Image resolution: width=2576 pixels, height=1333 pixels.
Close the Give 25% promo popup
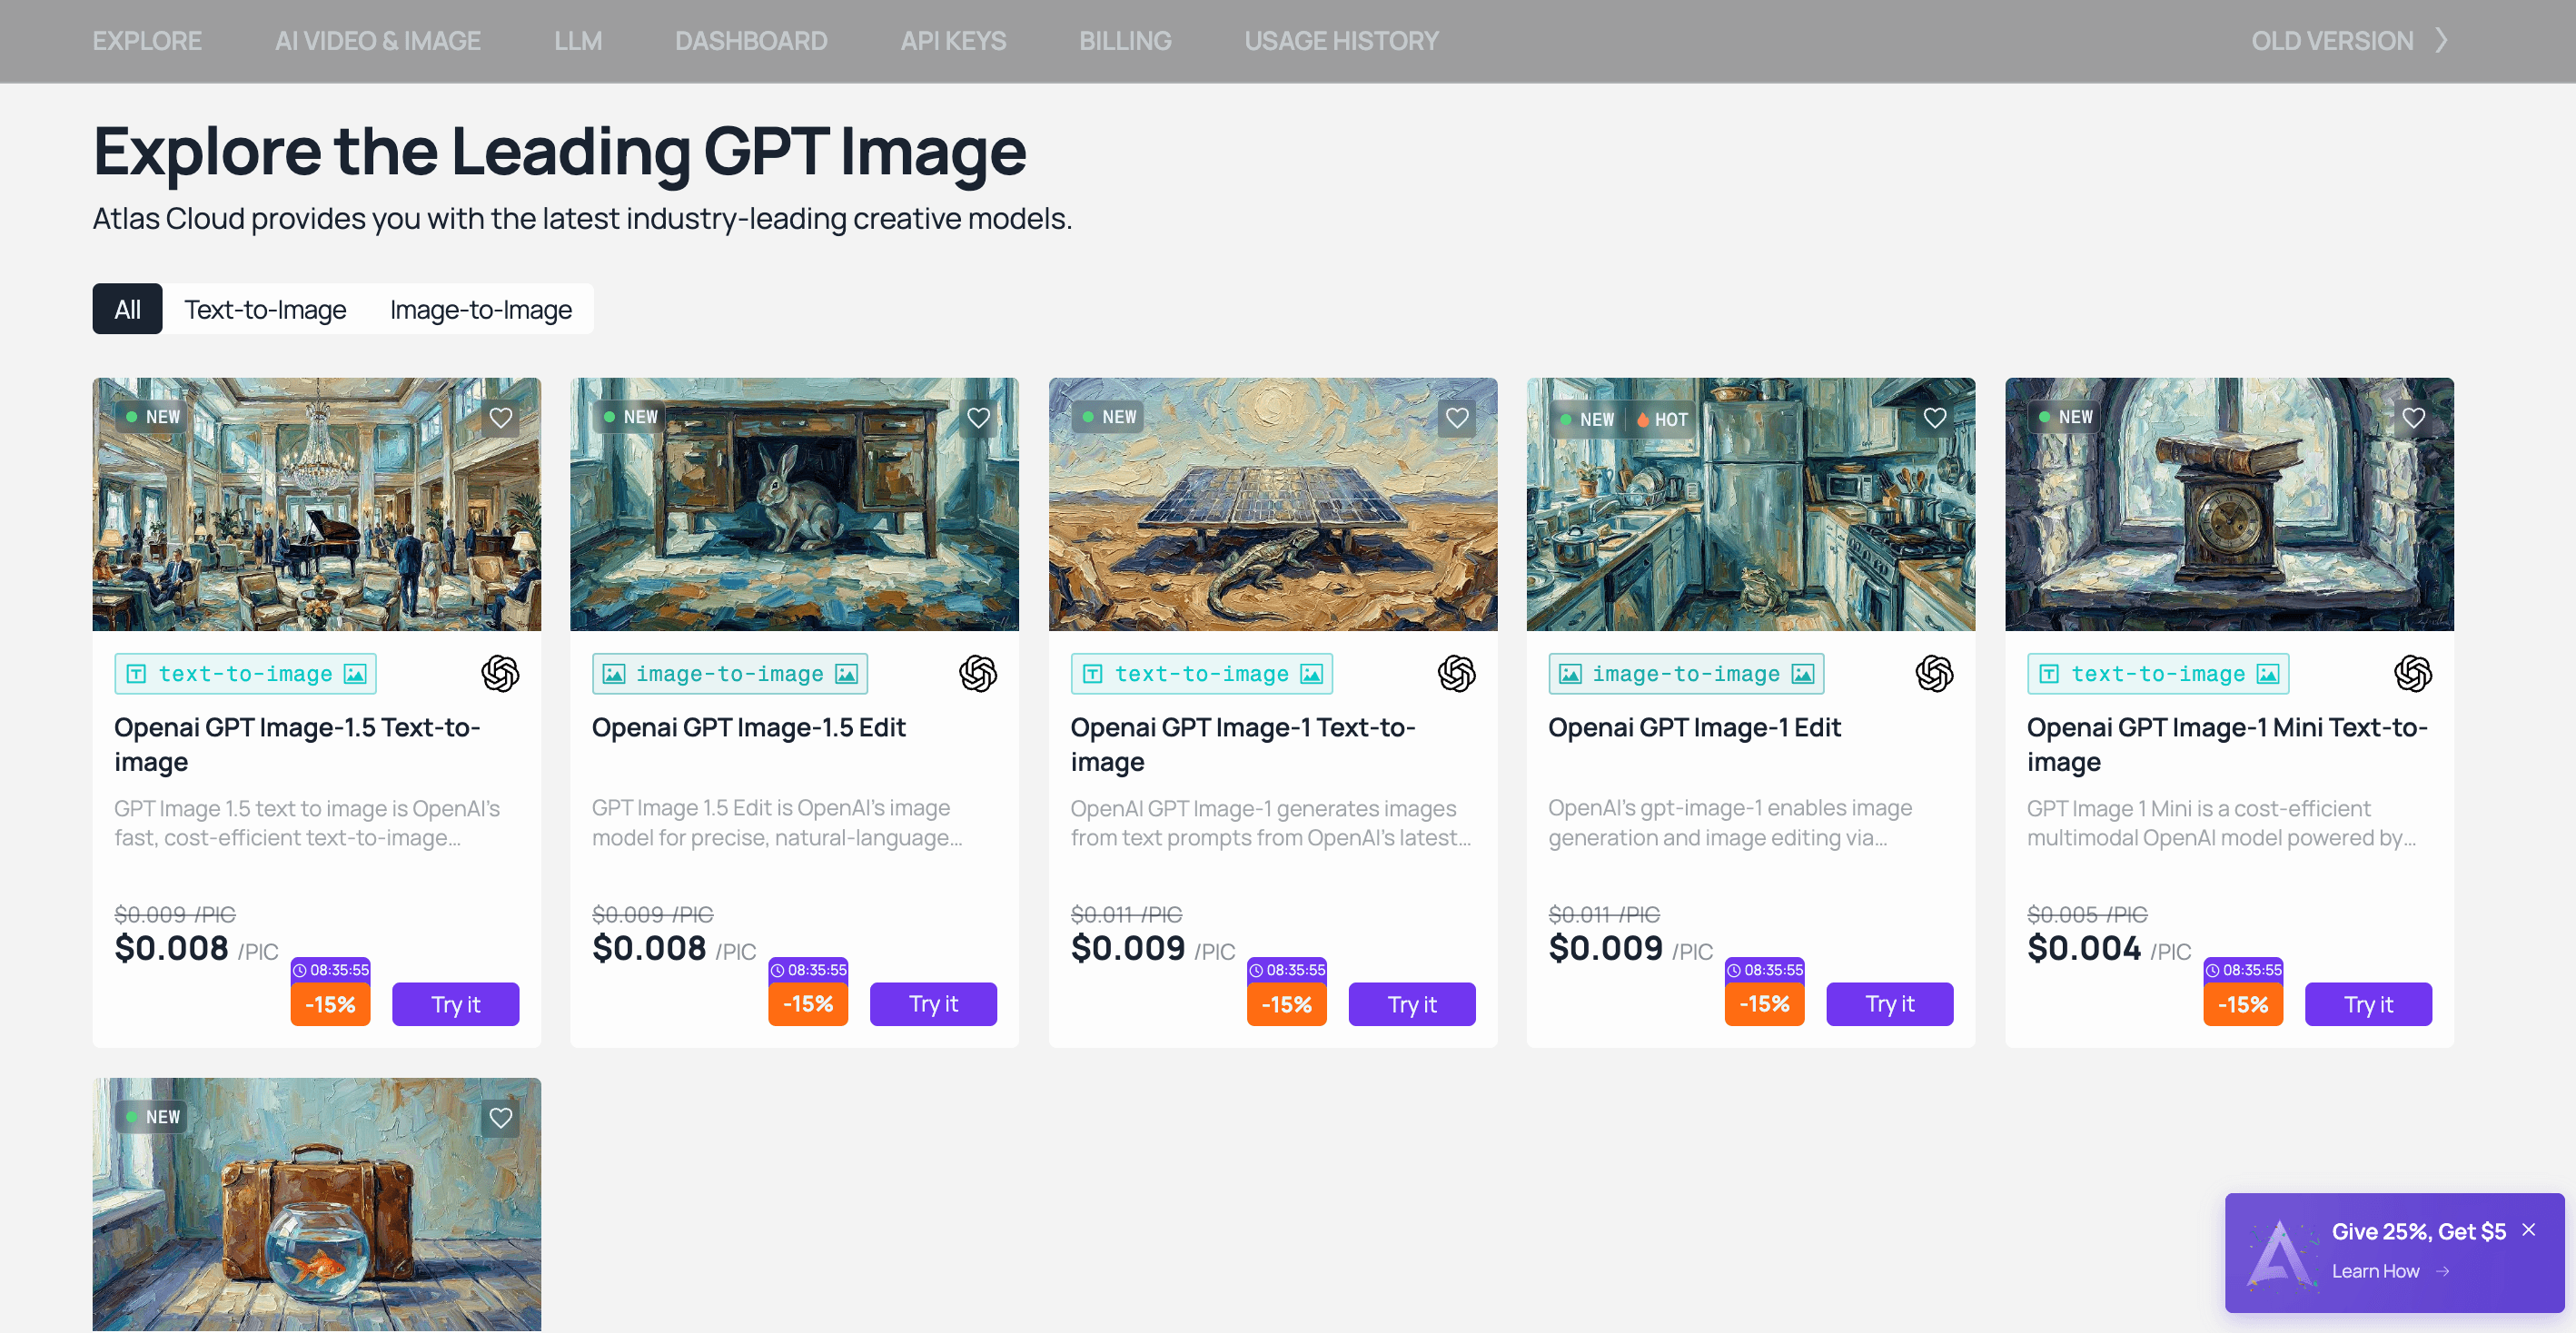(2528, 1230)
